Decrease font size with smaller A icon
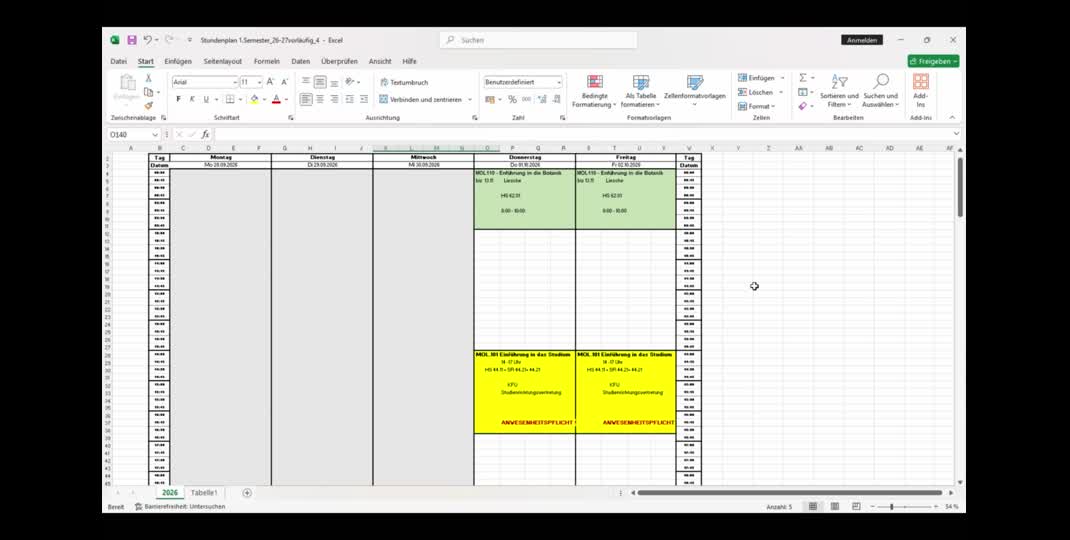Screen dimensions: 1070x540 285,82
